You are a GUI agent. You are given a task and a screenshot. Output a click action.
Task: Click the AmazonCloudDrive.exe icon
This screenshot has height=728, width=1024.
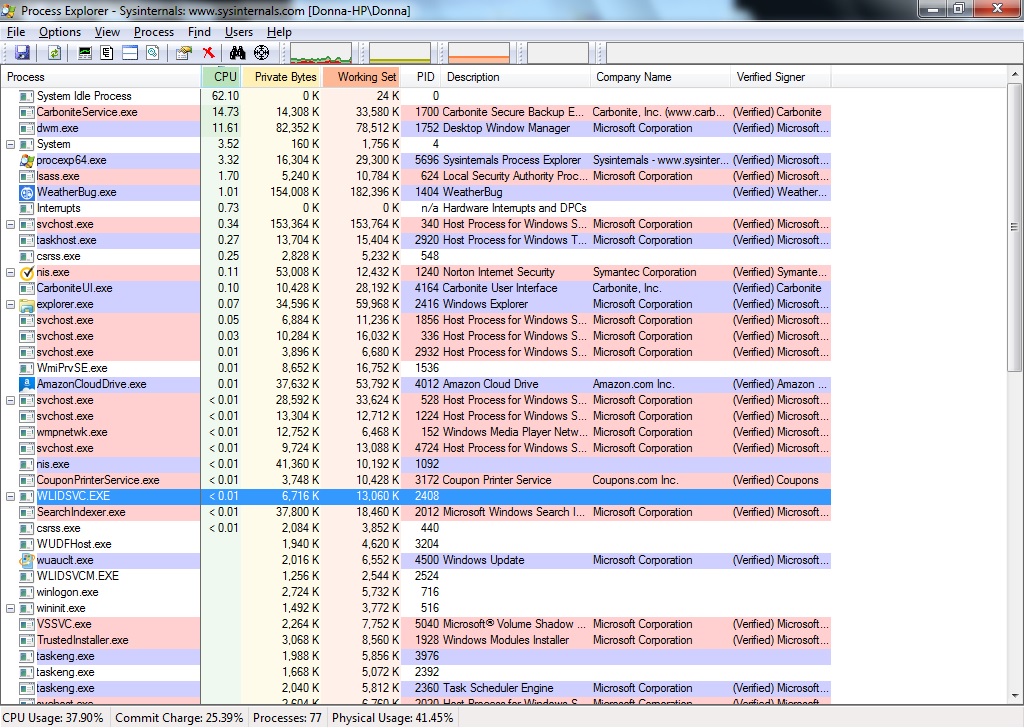[x=27, y=384]
